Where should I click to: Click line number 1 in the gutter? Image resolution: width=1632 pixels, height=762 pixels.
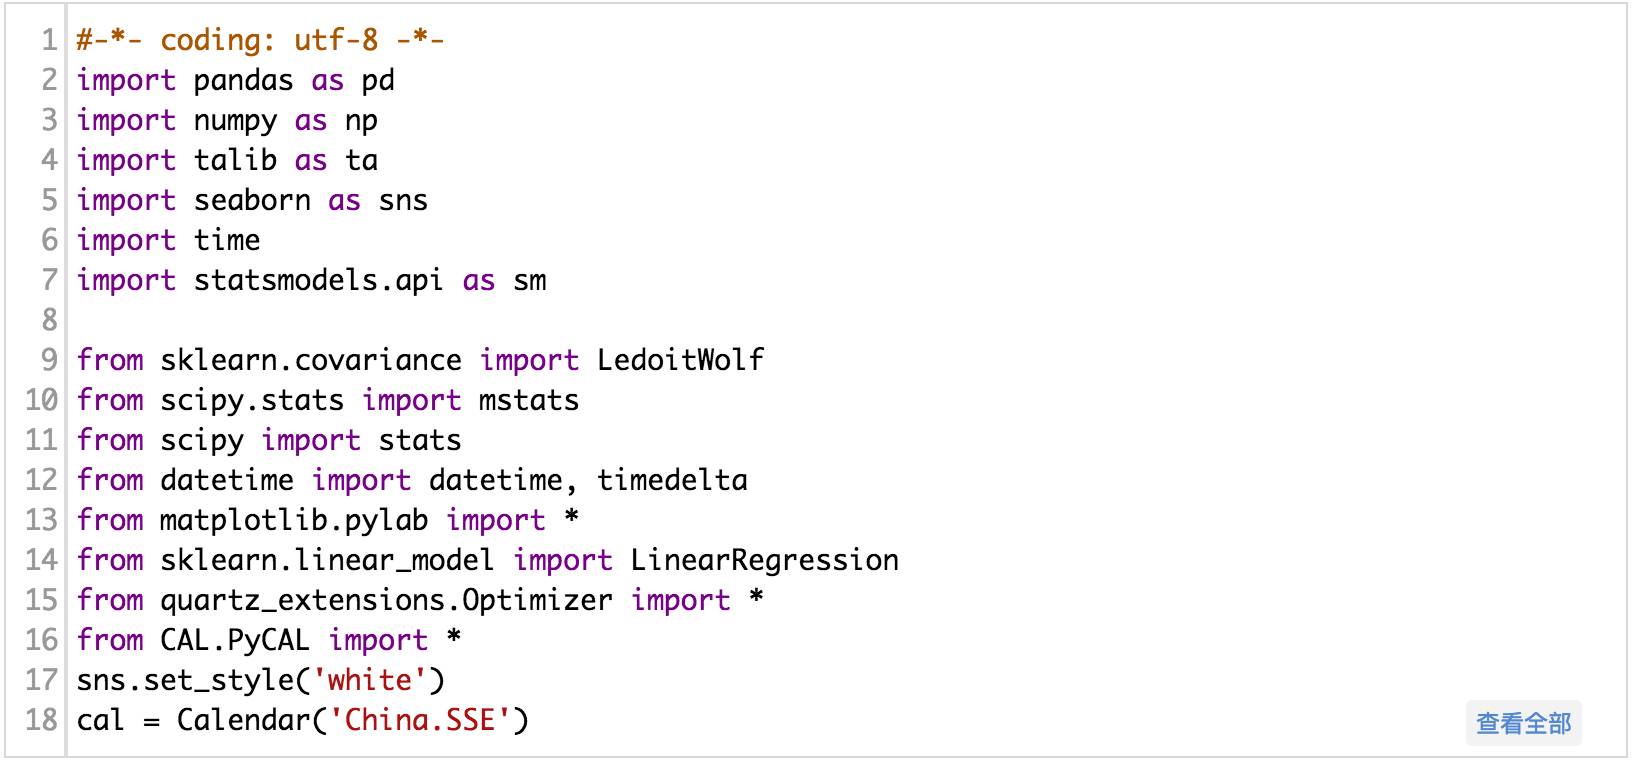click(x=49, y=40)
